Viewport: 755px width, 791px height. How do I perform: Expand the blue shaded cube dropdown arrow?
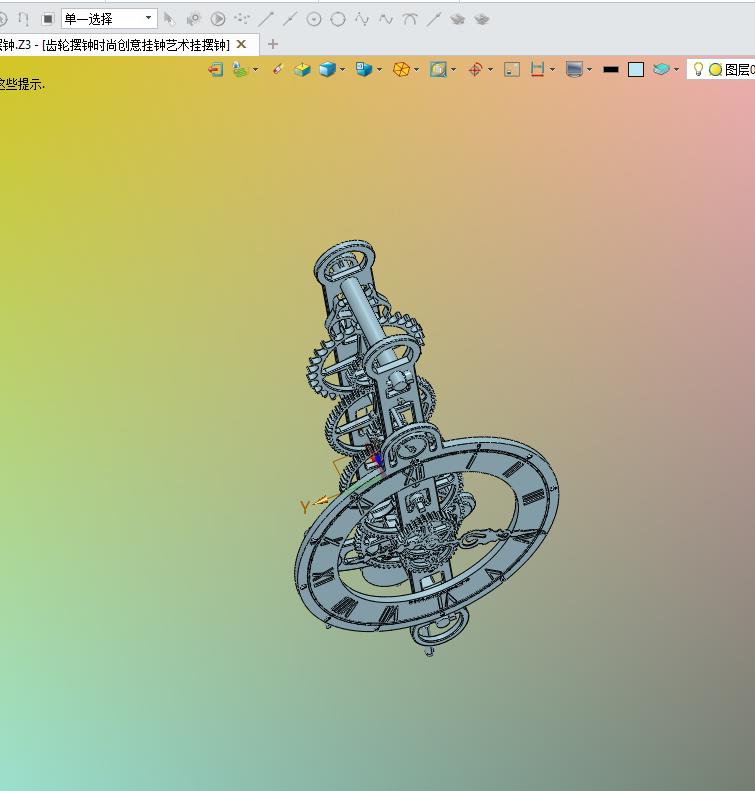point(343,70)
